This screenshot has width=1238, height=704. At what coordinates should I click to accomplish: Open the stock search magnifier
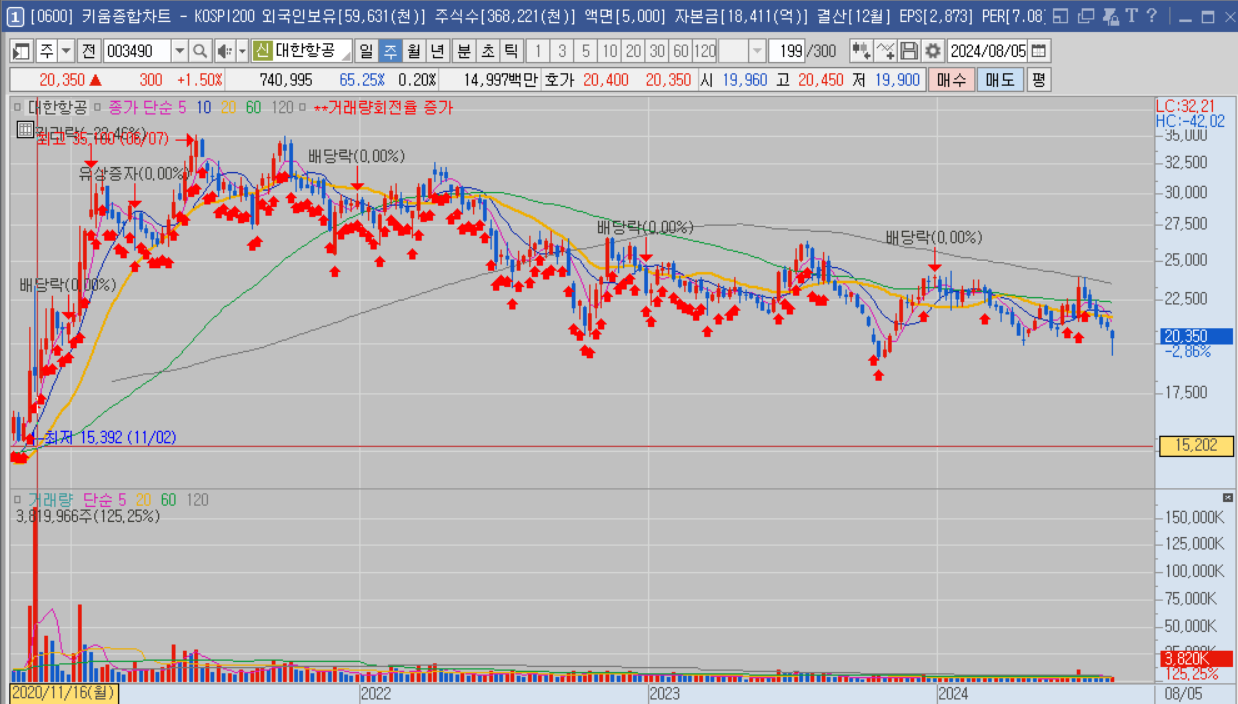(x=199, y=52)
